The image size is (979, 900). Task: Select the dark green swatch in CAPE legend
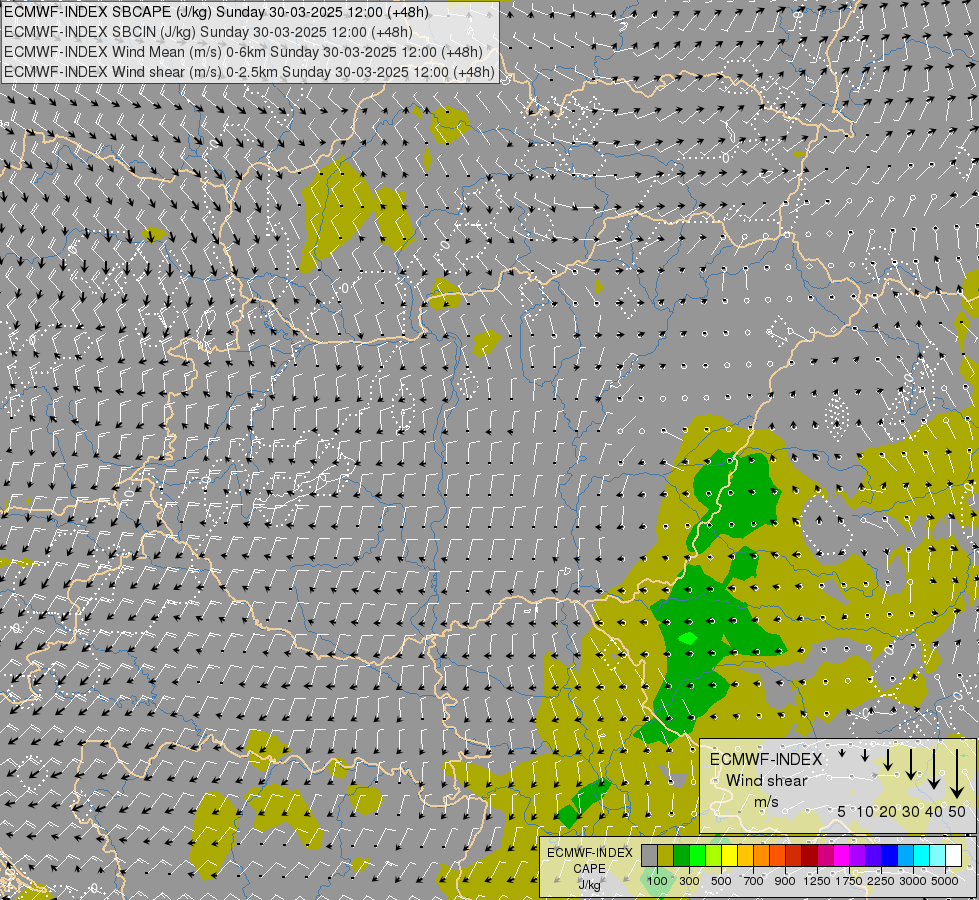coord(681,856)
